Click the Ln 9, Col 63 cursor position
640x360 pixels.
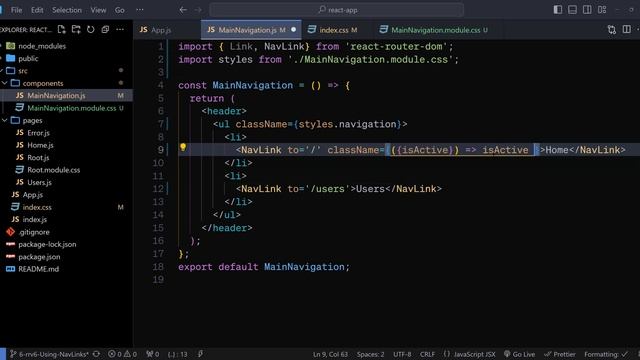point(330,354)
